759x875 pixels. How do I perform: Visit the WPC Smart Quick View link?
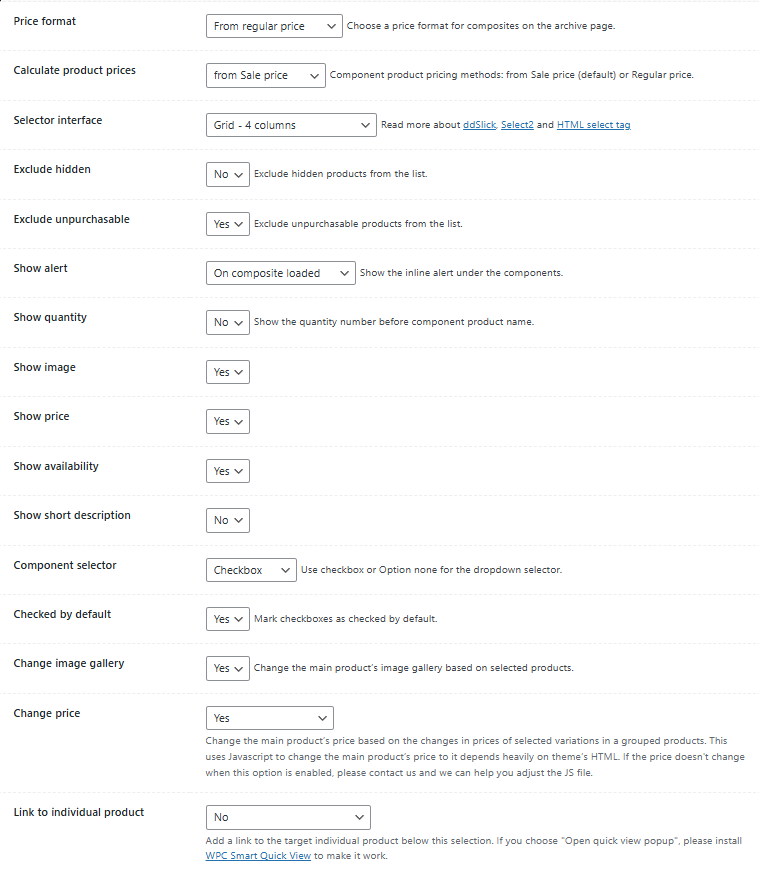[258, 856]
